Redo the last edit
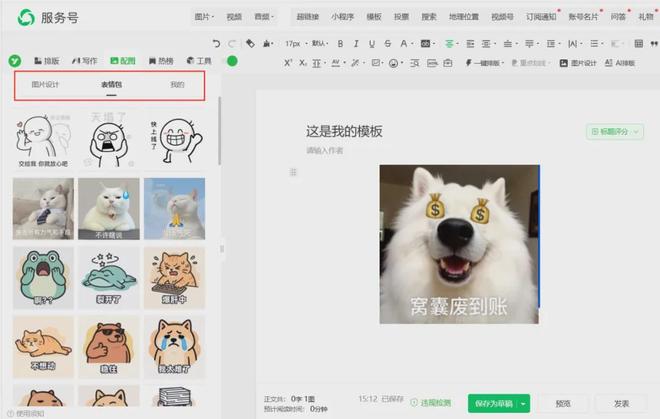The height and width of the screenshot is (419, 660). tap(232, 43)
